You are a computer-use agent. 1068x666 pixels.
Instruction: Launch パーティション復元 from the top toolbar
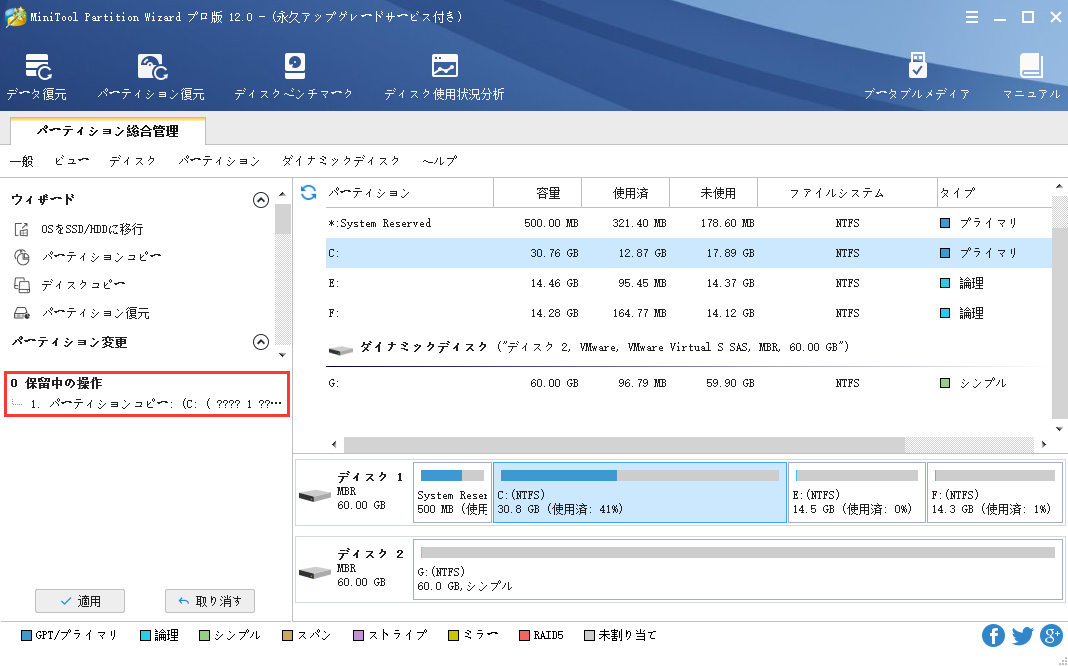click(x=151, y=78)
